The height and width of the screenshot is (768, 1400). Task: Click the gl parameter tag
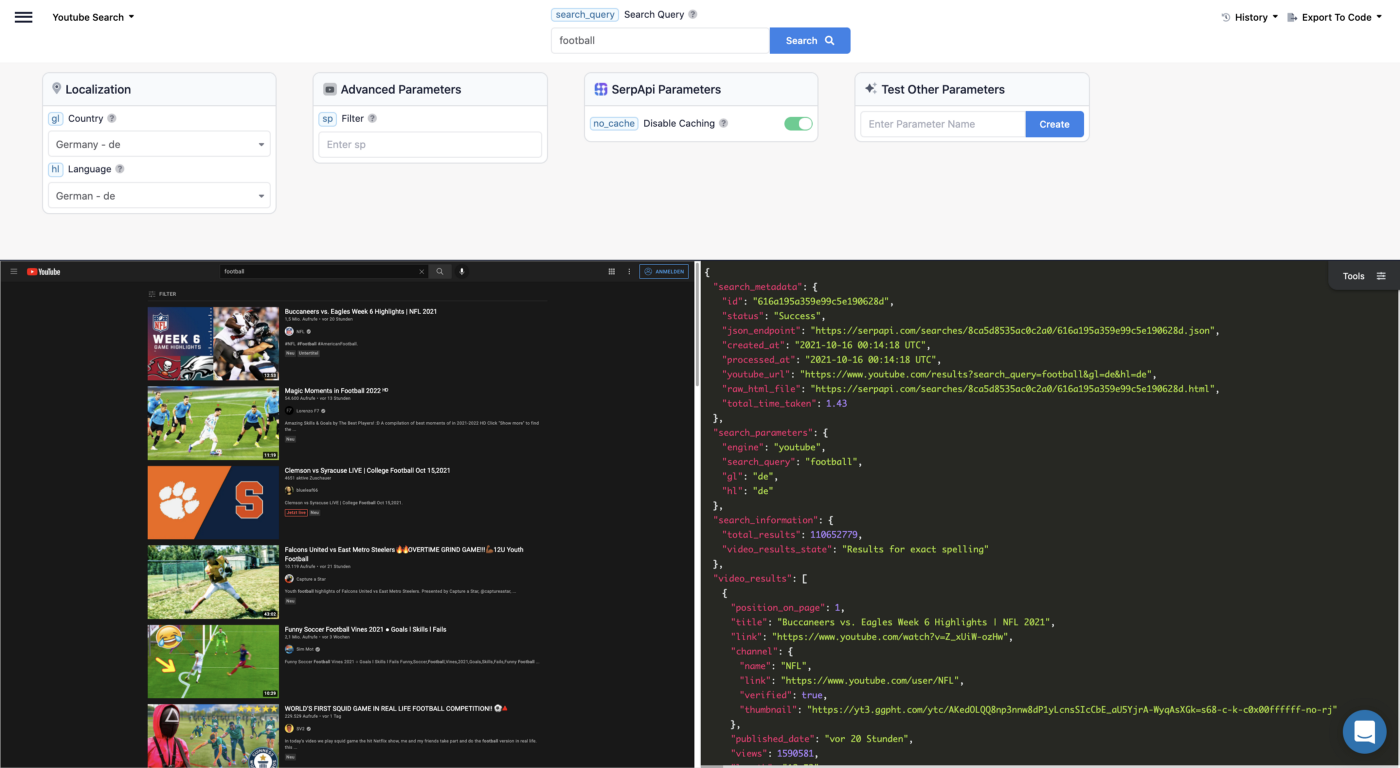(x=56, y=118)
